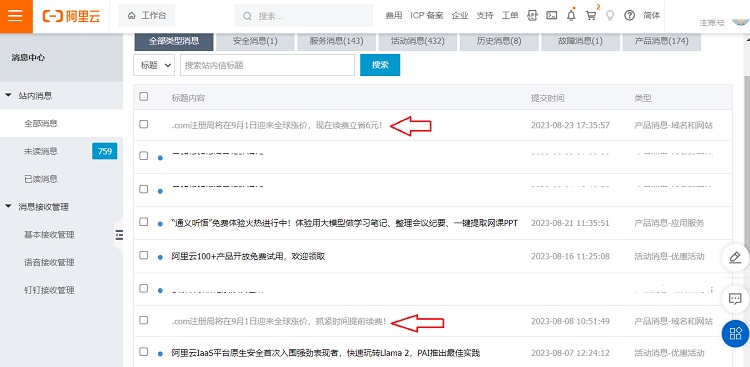Viewport: 750px width, 367px height.
Task: Open the notification bell
Action: tap(571, 15)
